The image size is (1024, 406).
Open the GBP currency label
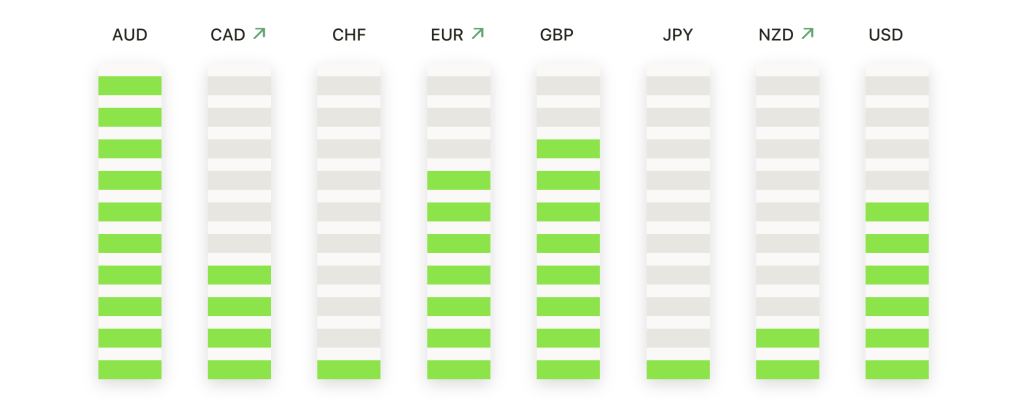tap(556, 35)
